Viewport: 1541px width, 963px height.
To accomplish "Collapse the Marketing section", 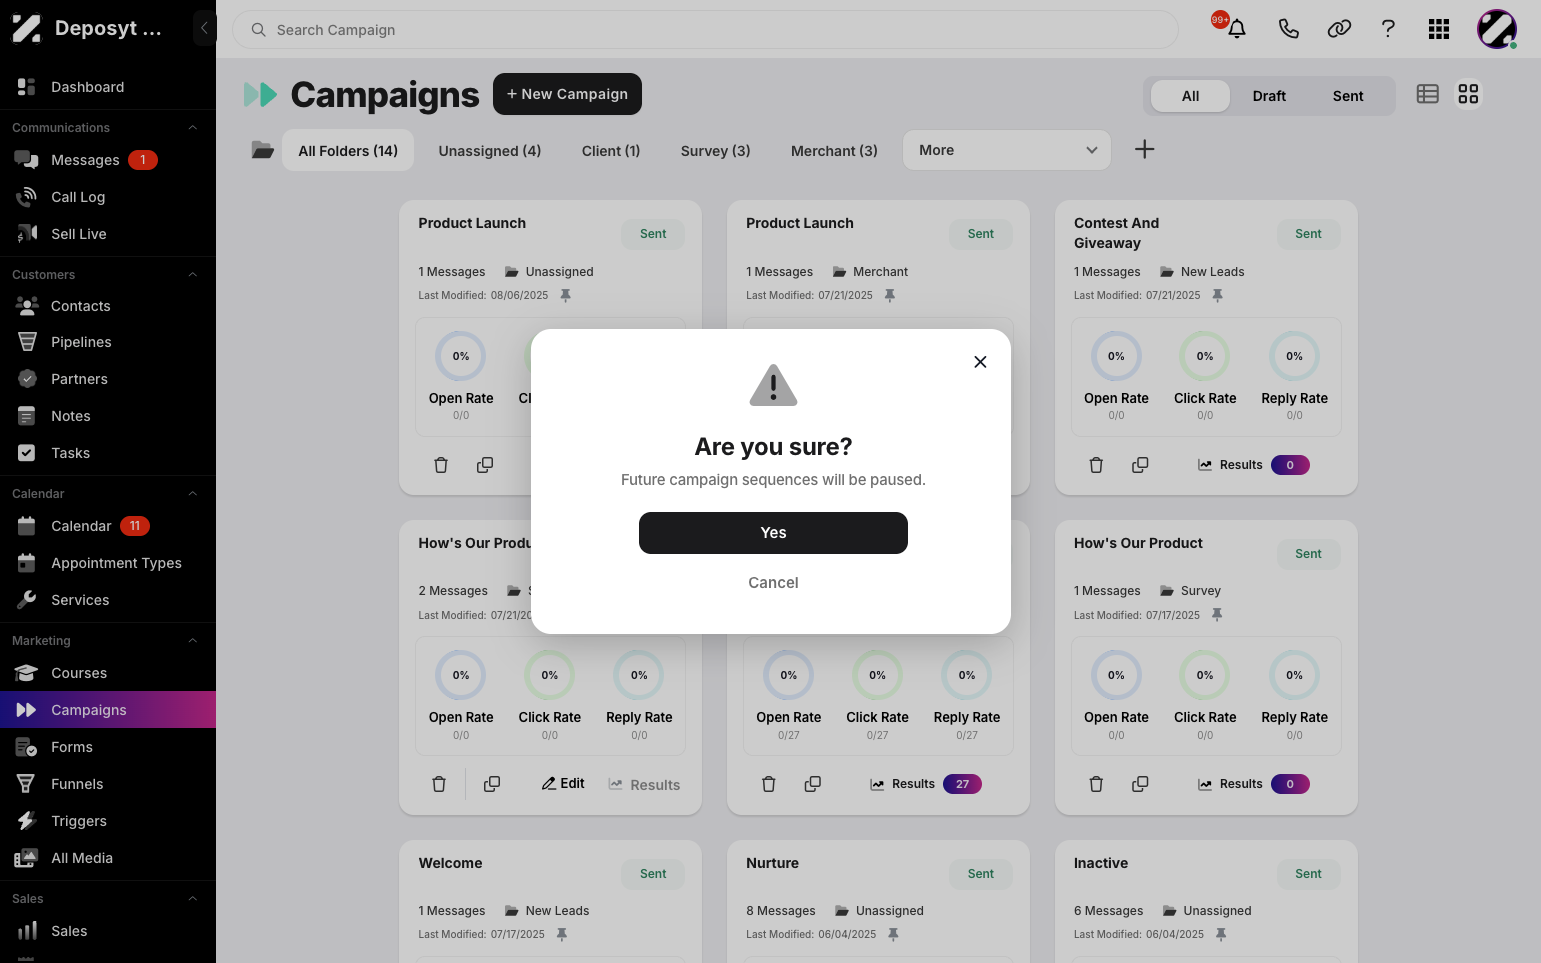I will click(192, 641).
